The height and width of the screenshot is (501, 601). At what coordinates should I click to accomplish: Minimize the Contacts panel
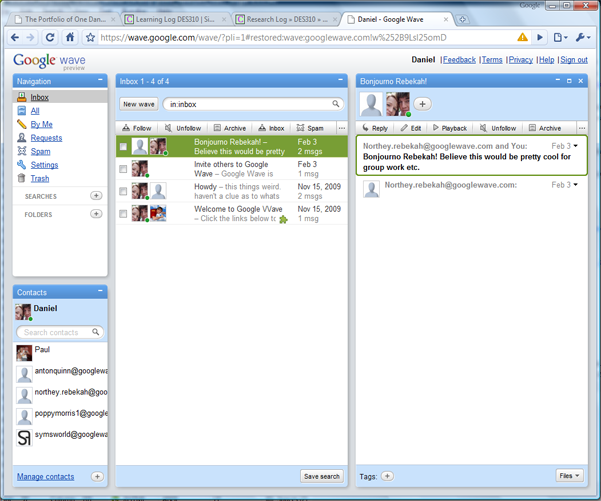point(100,291)
